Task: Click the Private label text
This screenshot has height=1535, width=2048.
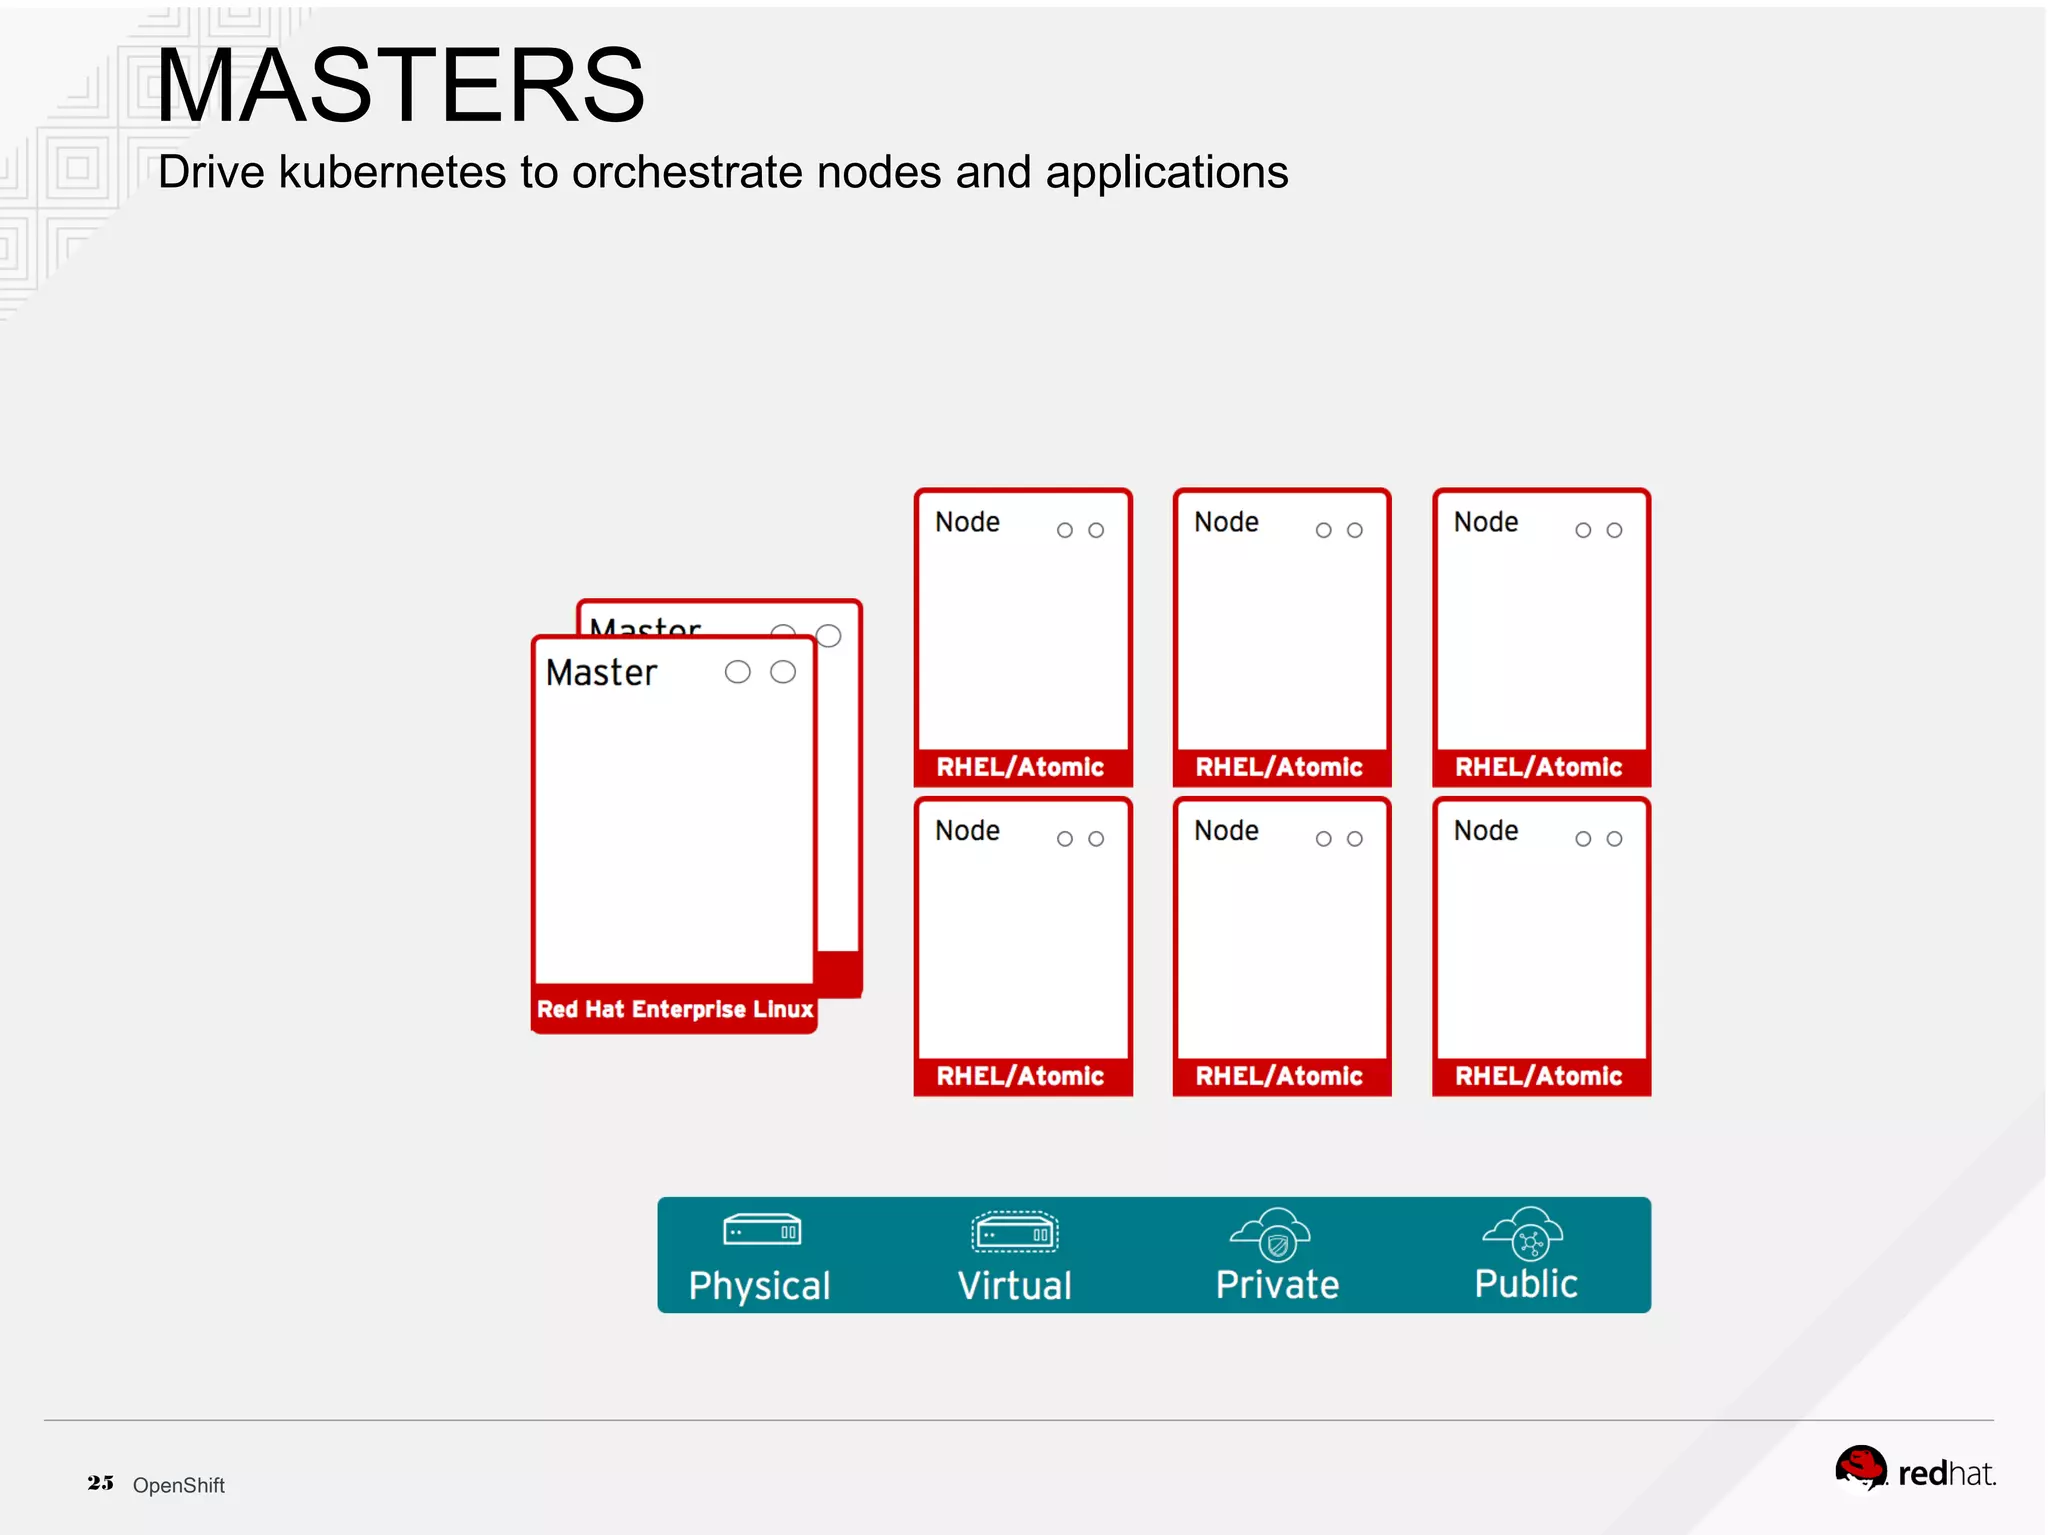Action: coord(1277,1285)
